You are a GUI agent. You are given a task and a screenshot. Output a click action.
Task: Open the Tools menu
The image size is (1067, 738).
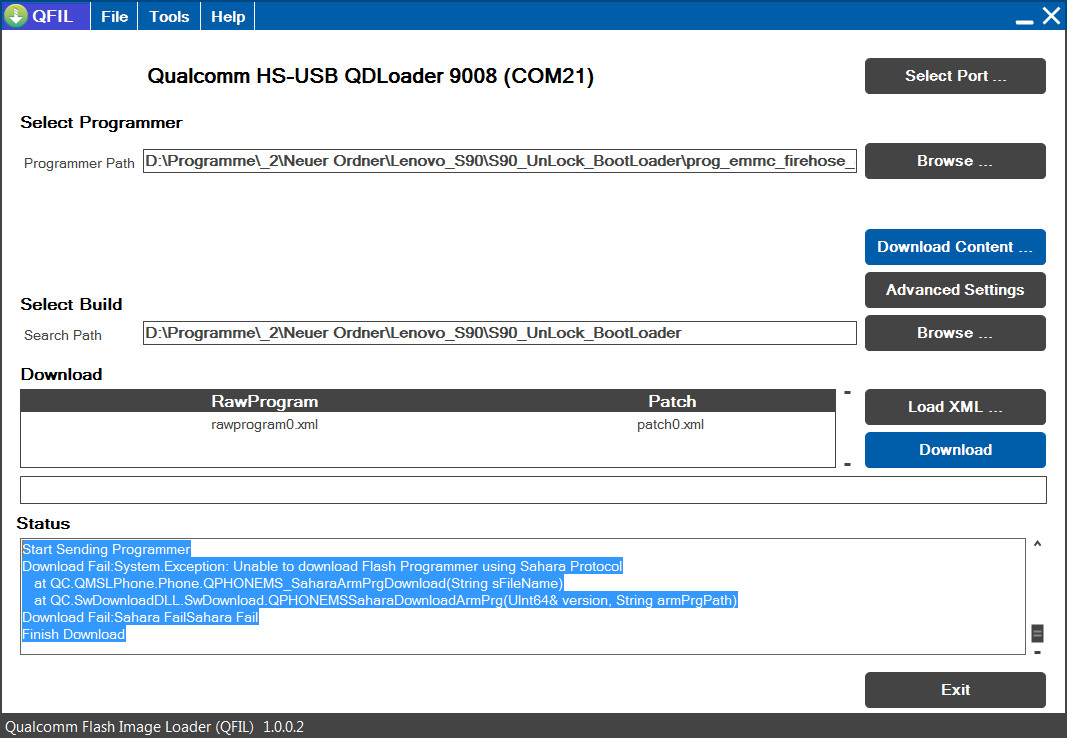(169, 16)
